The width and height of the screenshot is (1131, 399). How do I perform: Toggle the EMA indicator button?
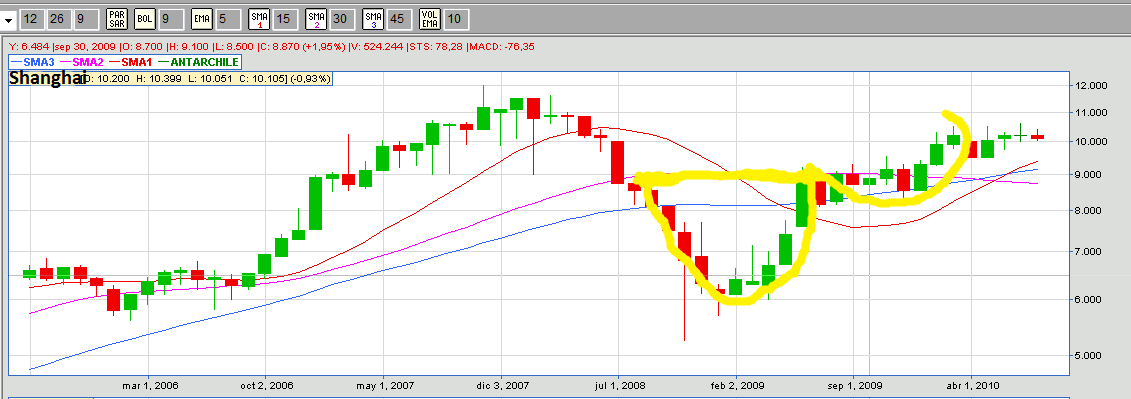click(203, 19)
